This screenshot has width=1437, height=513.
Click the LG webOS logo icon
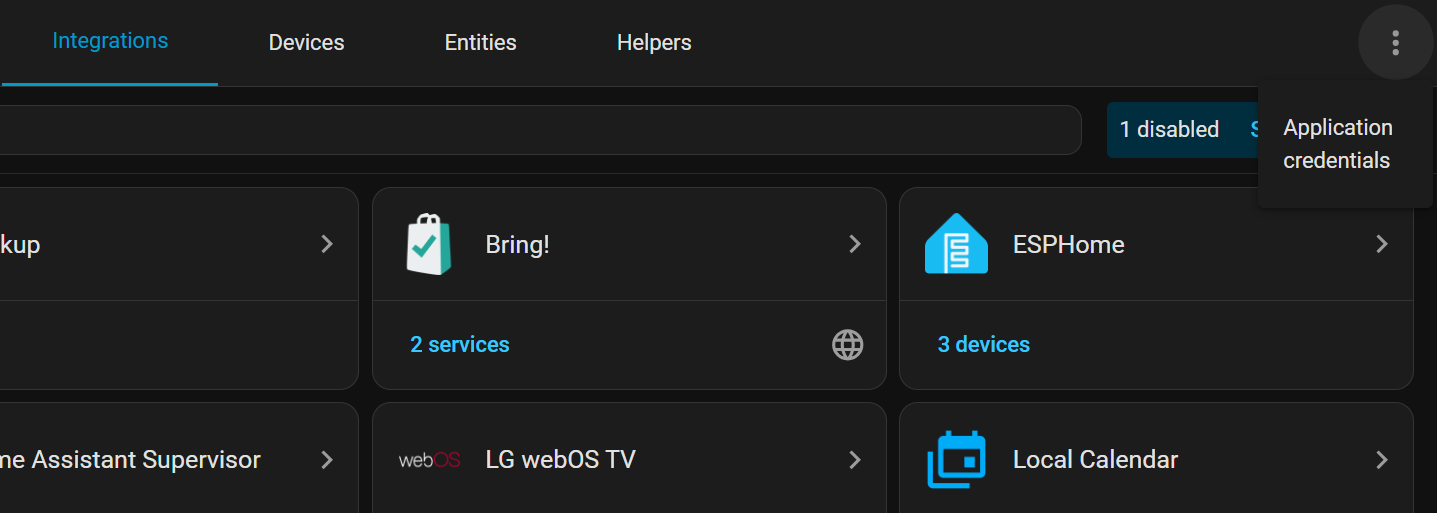[429, 460]
